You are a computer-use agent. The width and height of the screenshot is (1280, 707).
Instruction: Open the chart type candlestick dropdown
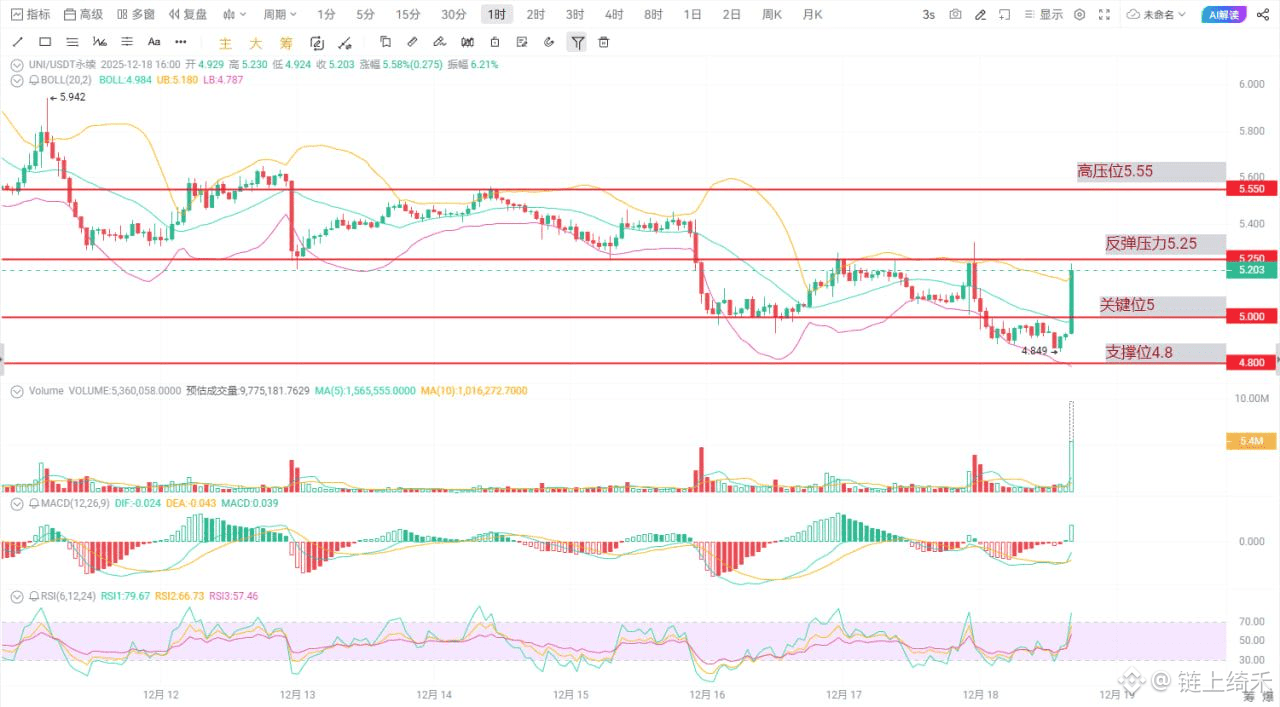(x=235, y=15)
